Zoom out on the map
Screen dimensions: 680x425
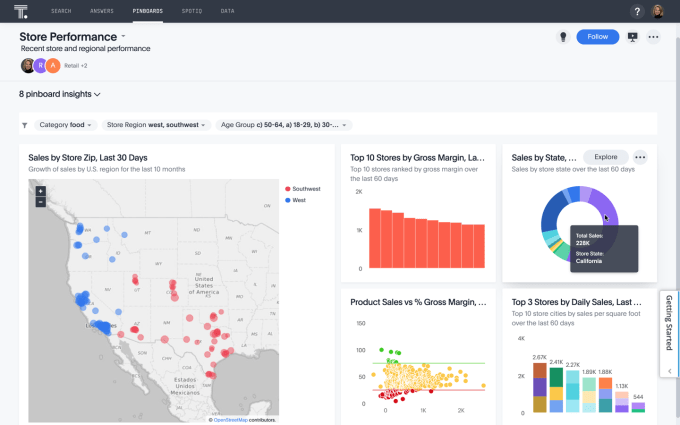pyautogui.click(x=40, y=201)
